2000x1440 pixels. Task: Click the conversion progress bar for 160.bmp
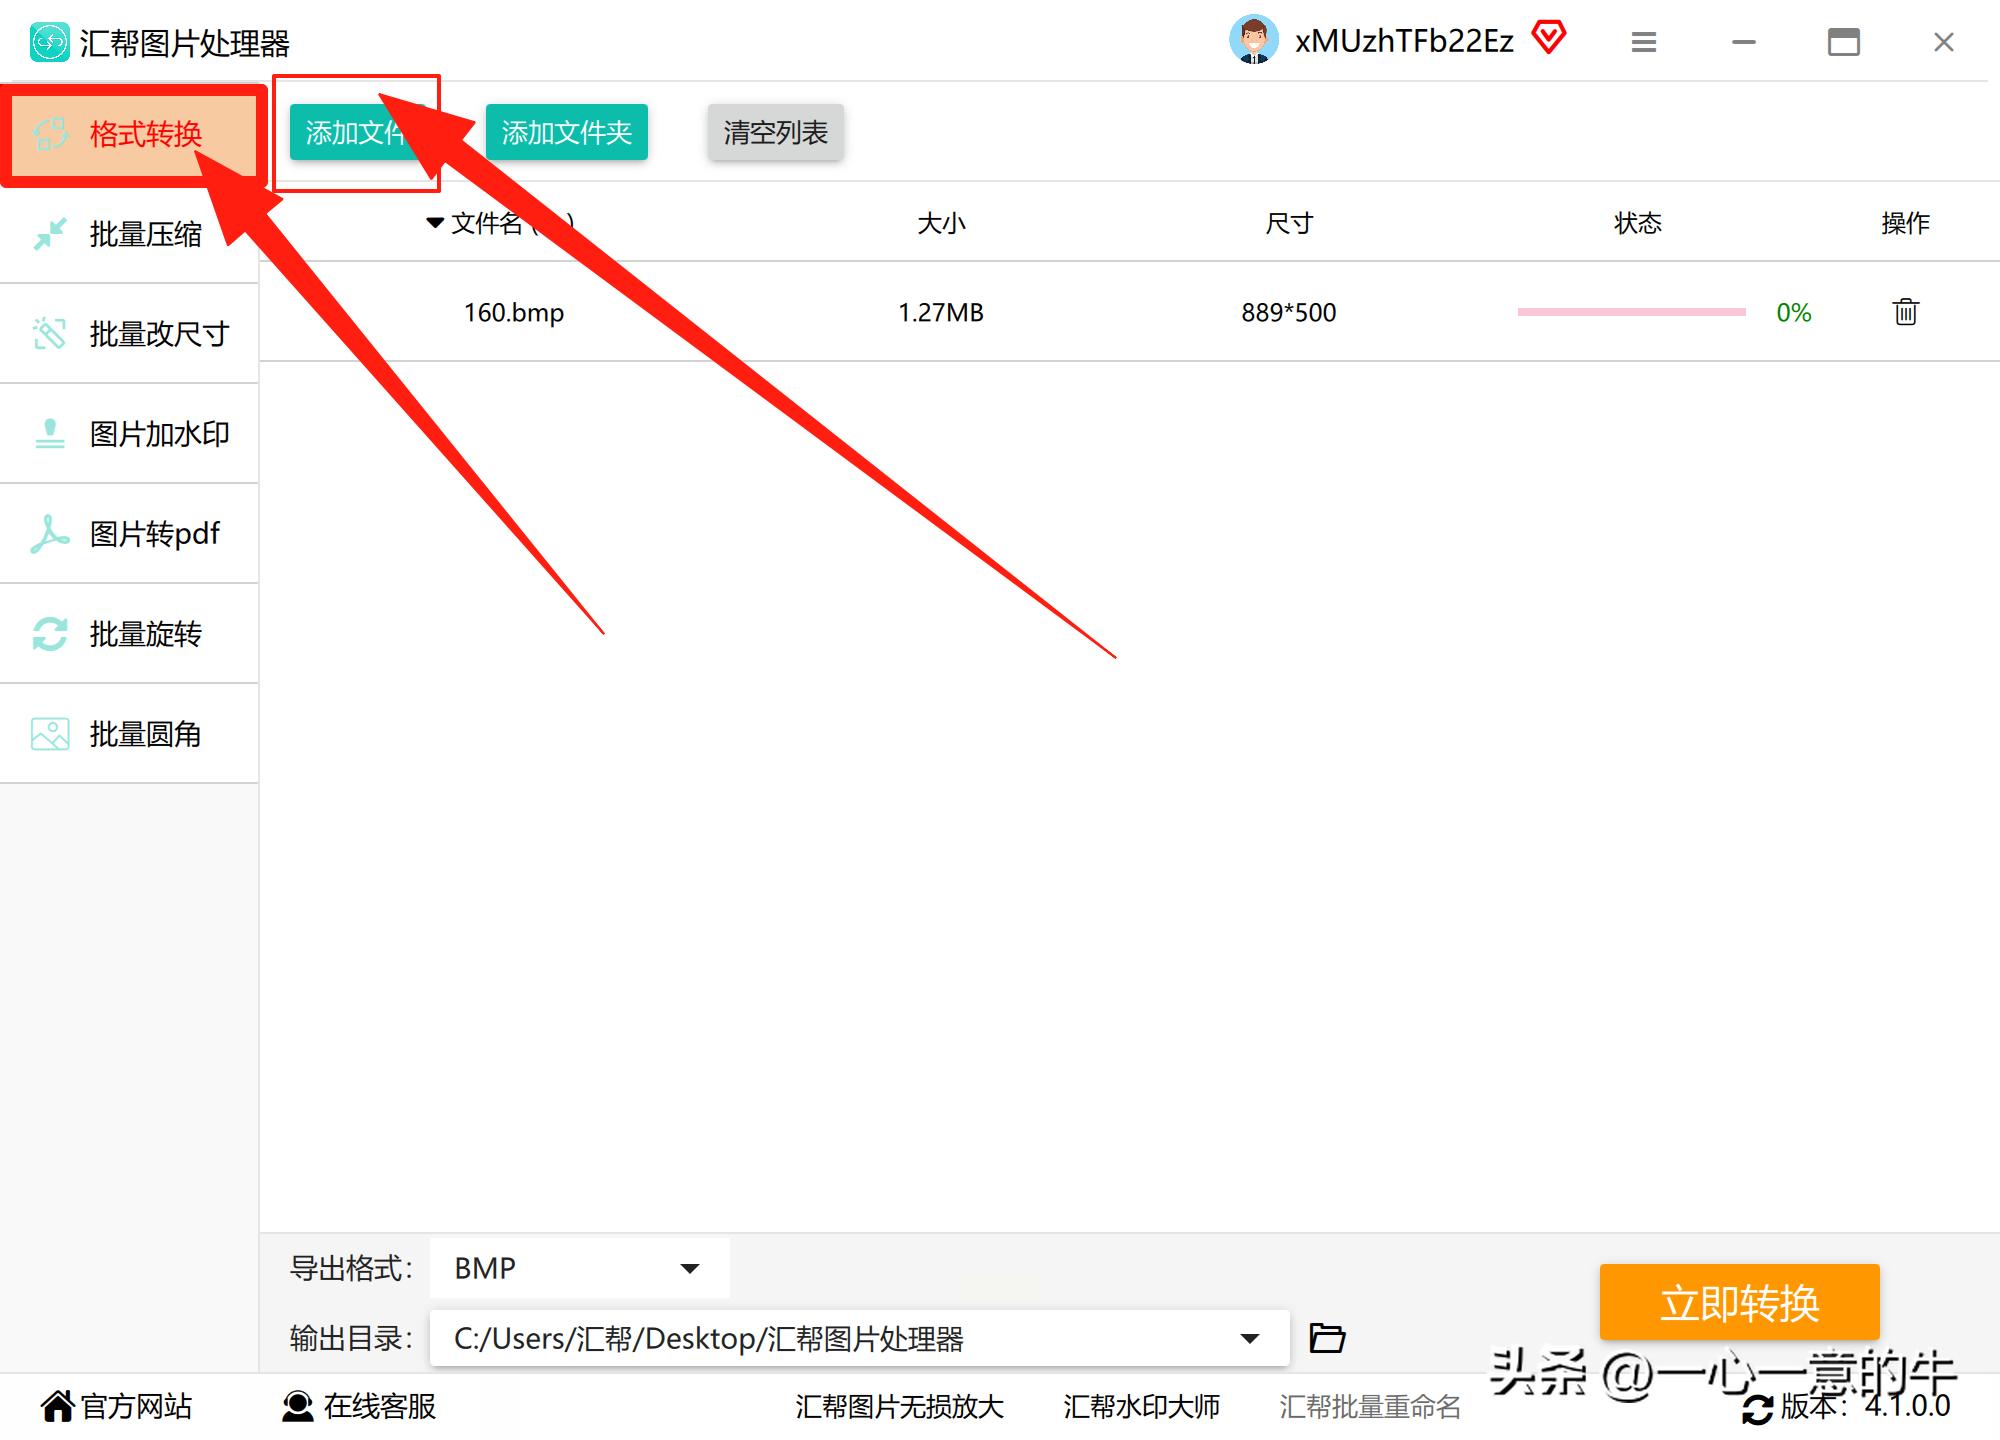(1630, 312)
